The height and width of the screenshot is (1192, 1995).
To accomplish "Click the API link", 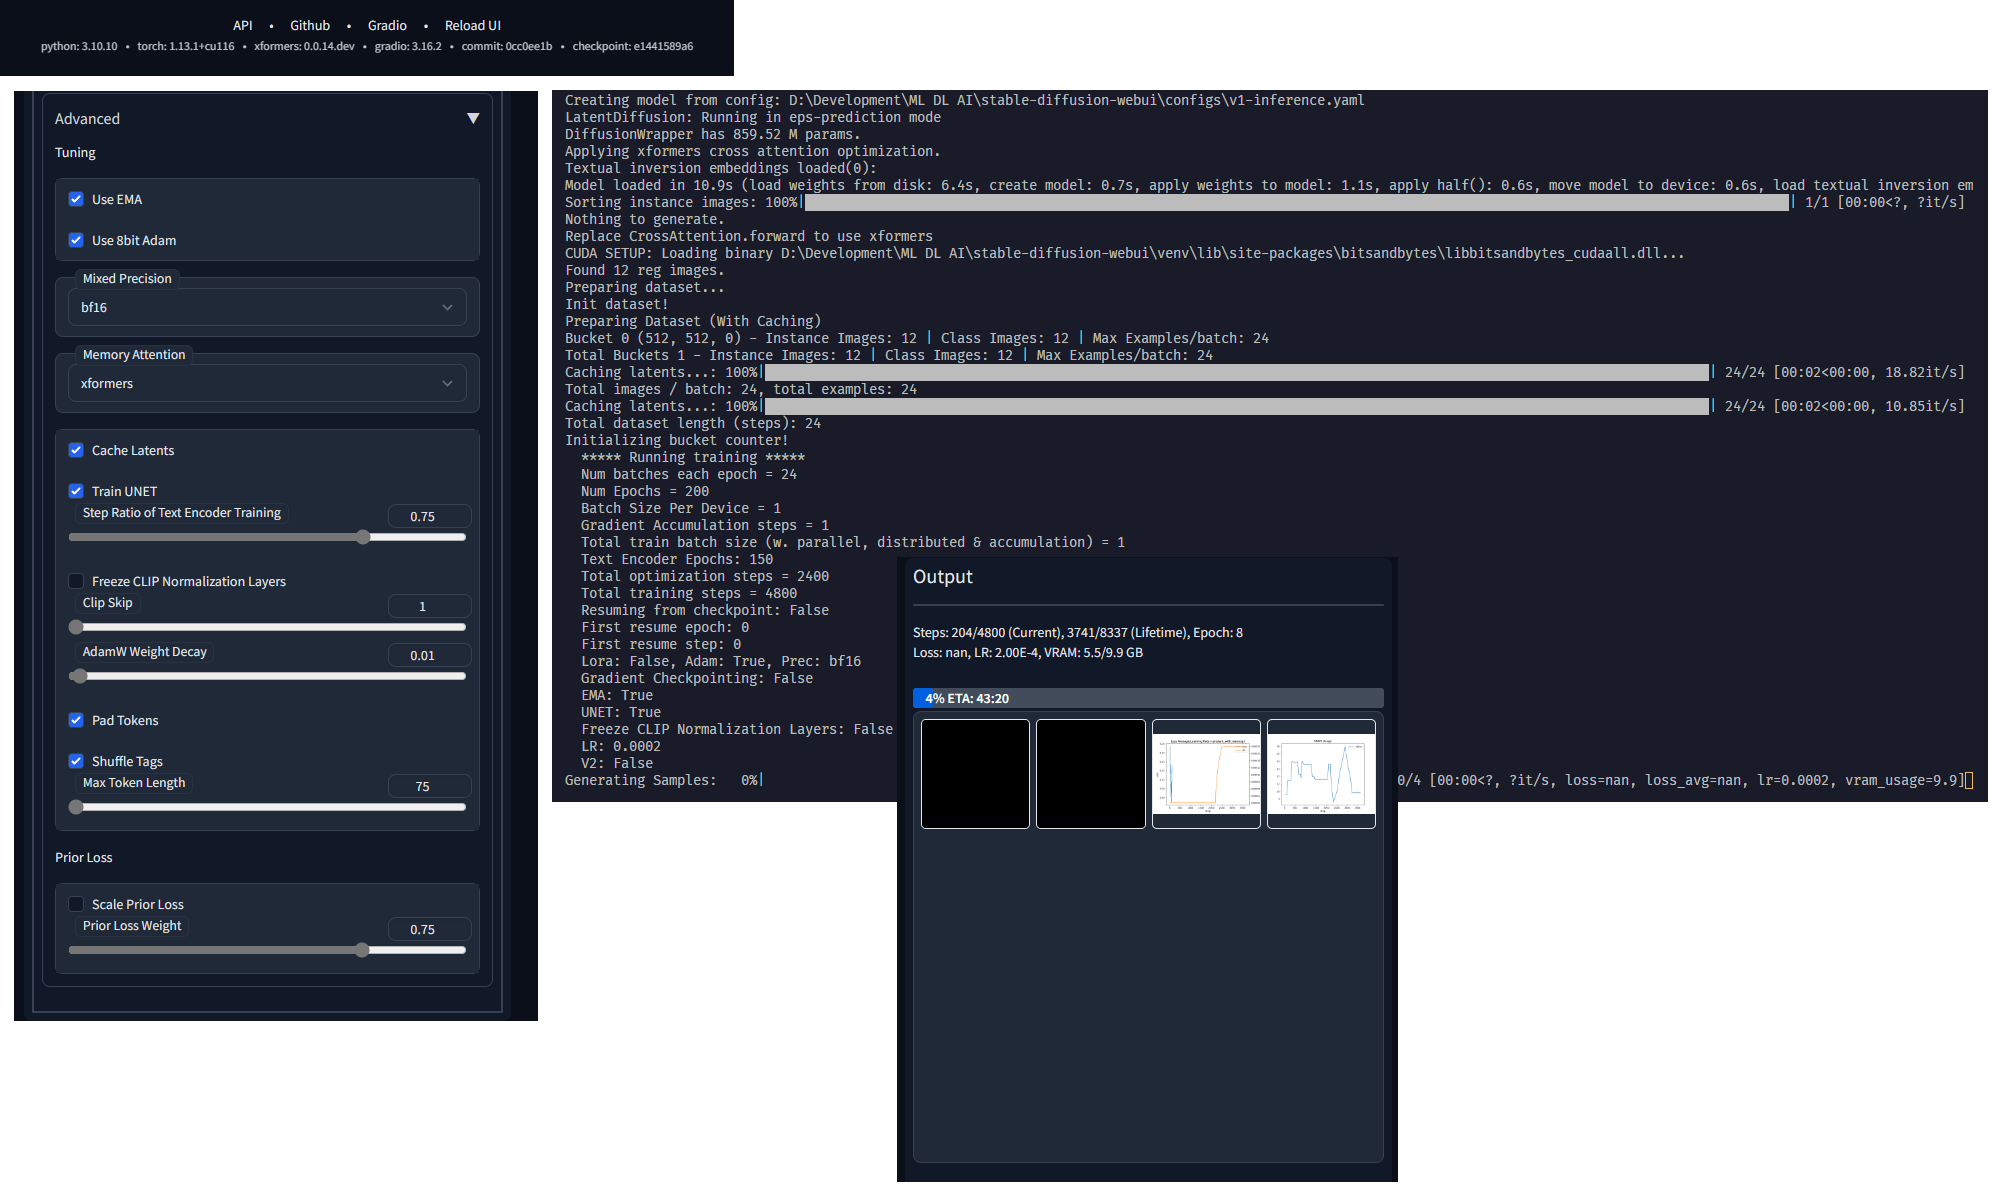I will [242, 26].
